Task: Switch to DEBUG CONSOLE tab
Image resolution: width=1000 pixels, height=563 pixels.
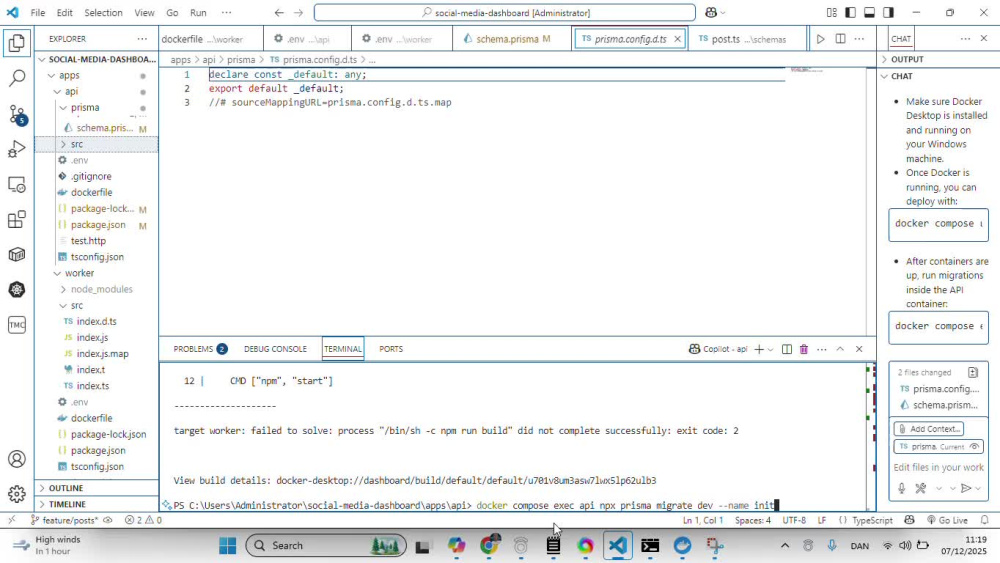Action: click(275, 349)
